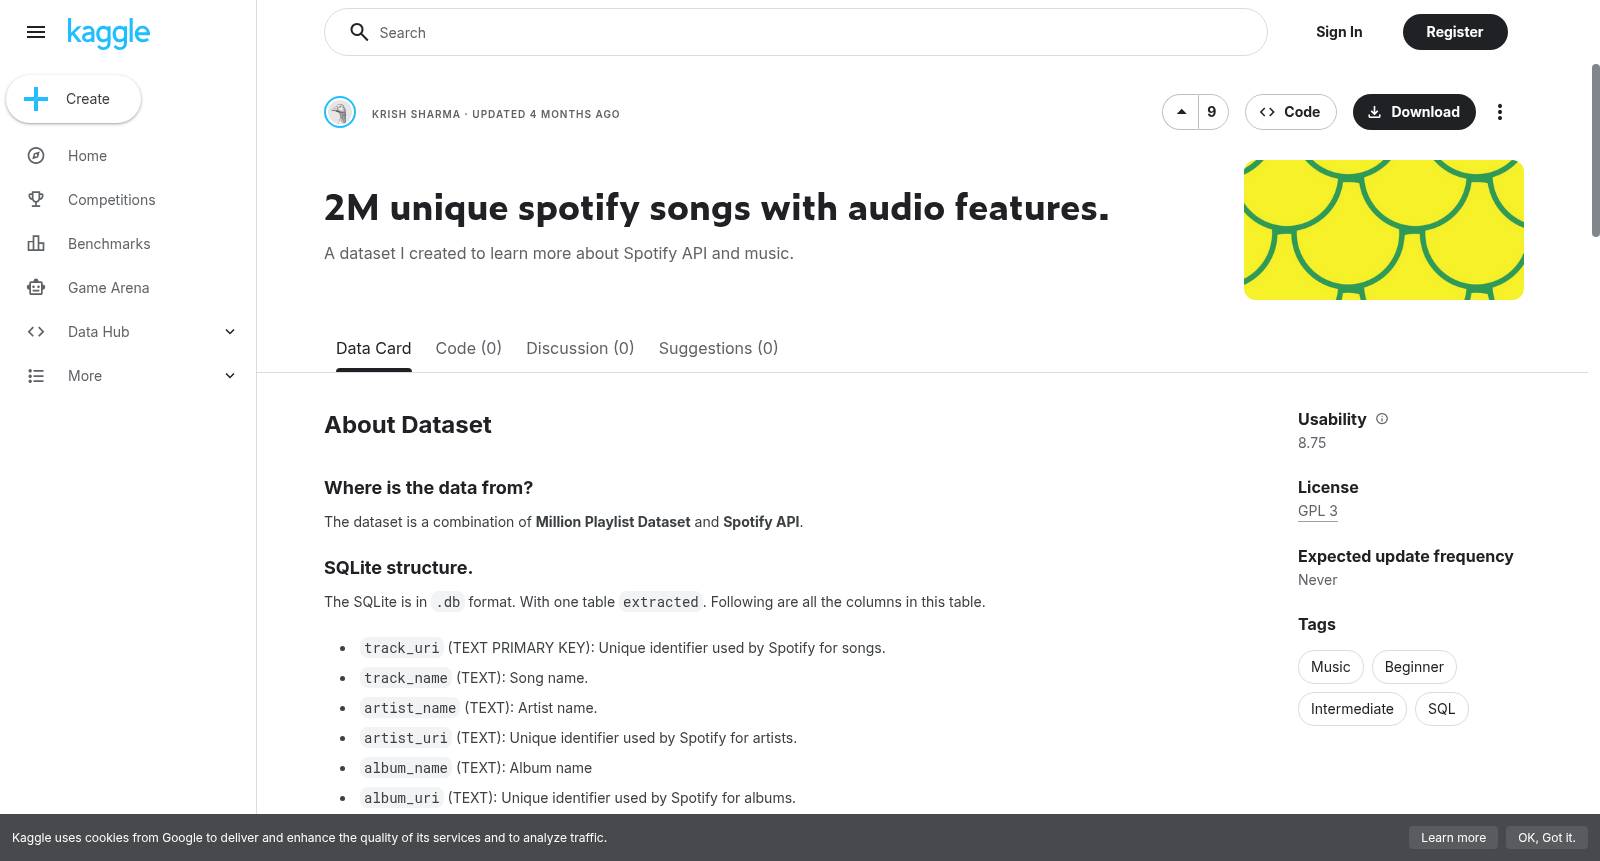Select the Intermediate tag

coord(1352,709)
